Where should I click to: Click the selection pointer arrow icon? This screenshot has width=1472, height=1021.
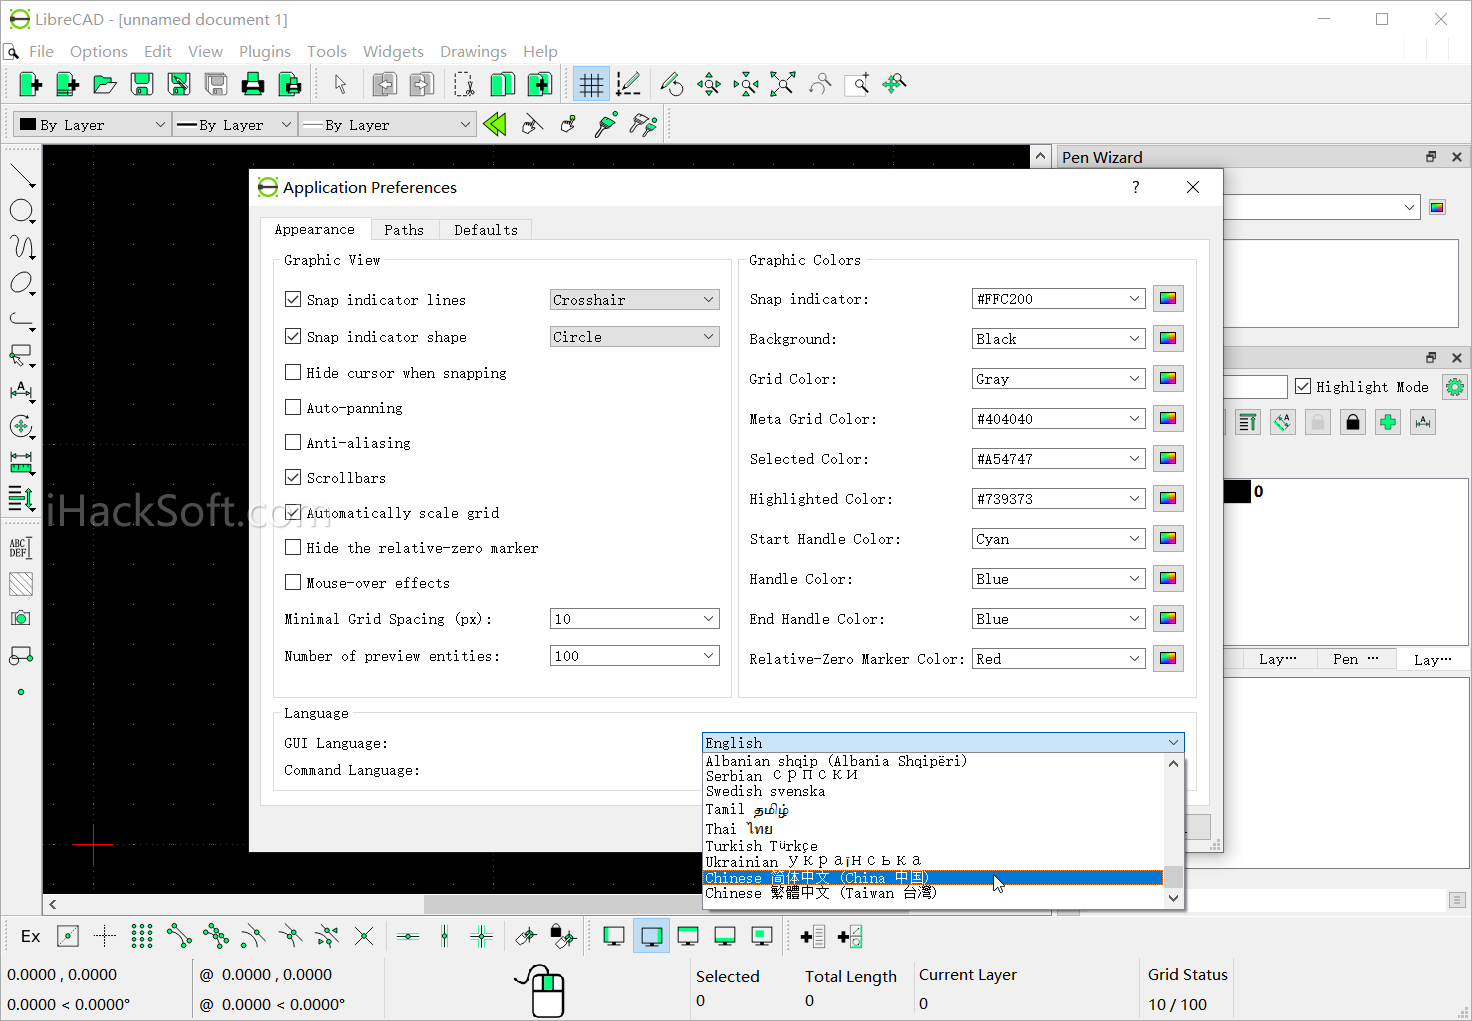coord(340,84)
